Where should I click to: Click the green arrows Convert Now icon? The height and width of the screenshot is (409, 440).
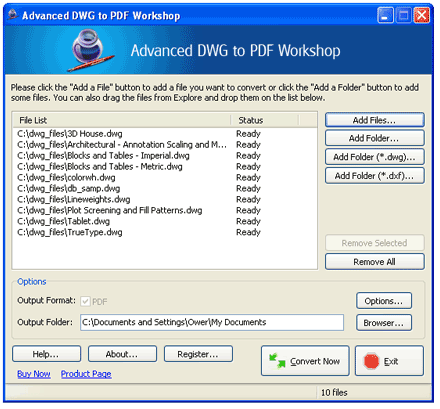[277, 361]
